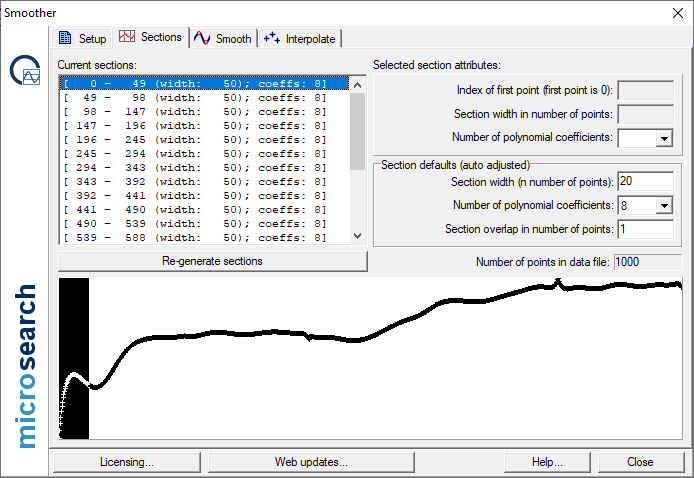
Task: Click sections list scroll down arrow
Action: 358,236
